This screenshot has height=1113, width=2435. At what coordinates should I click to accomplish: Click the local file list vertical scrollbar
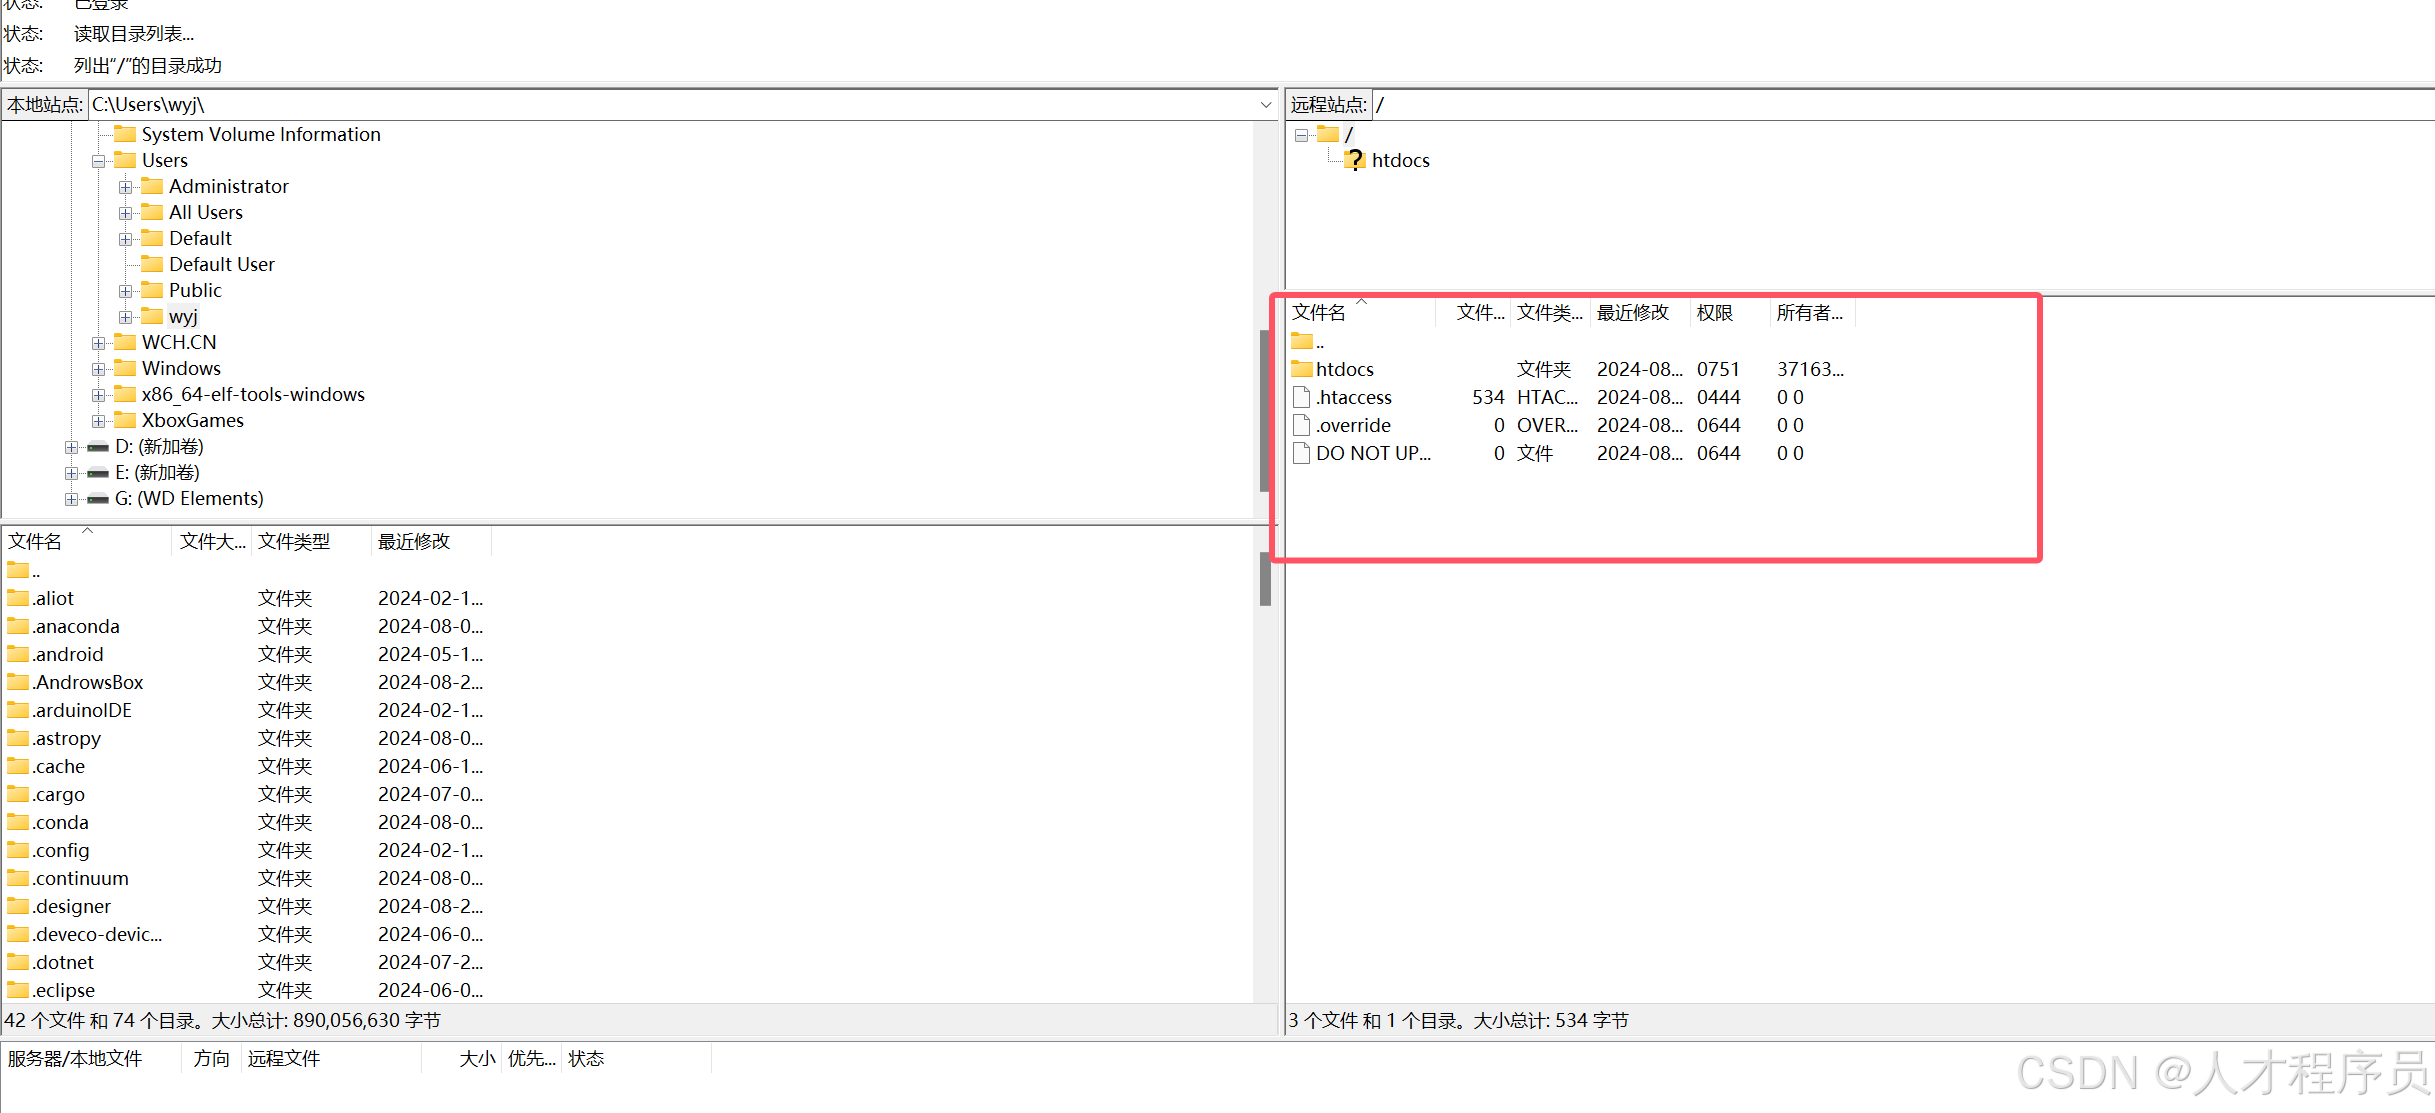(1265, 580)
